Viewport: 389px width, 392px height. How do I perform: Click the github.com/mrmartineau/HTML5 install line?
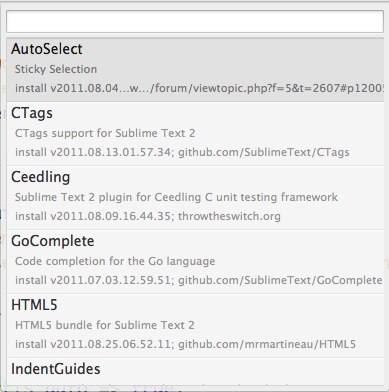[x=185, y=345]
